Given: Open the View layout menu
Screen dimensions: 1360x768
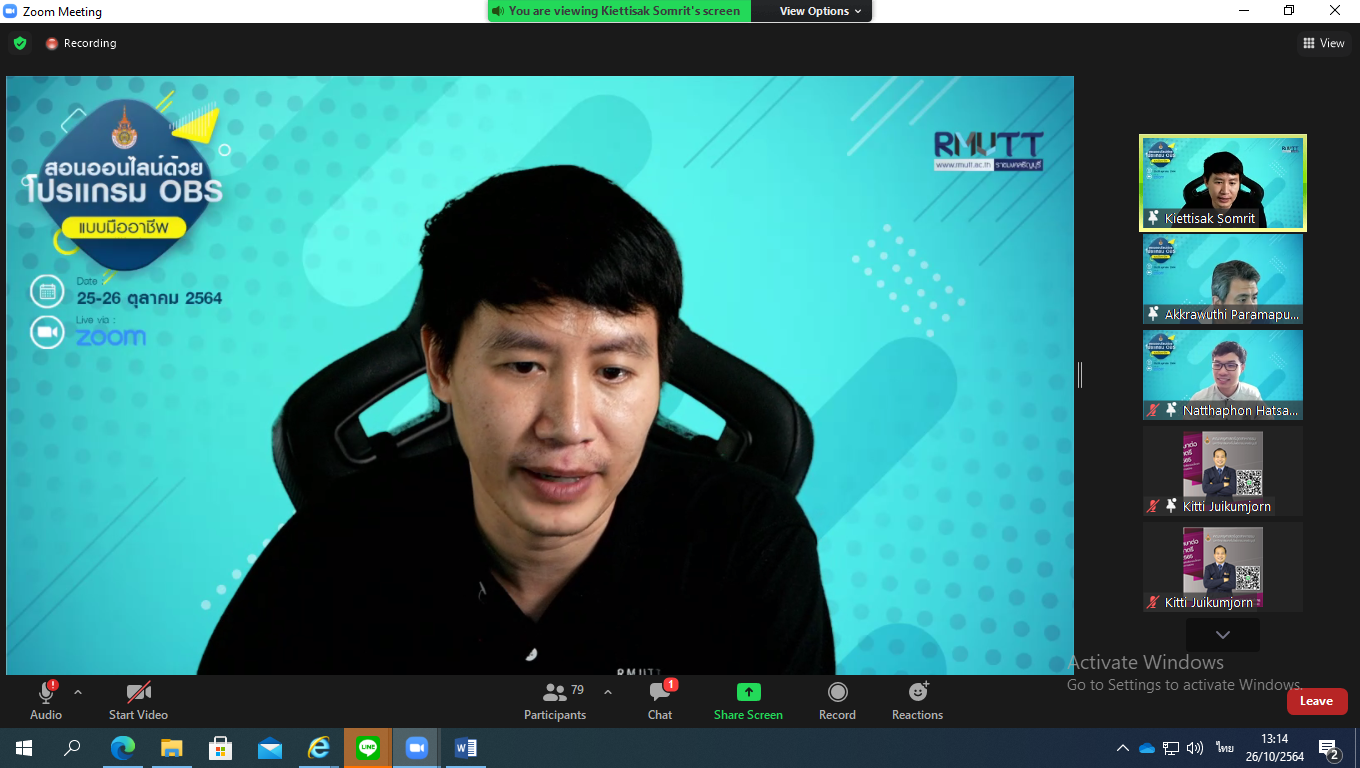Looking at the screenshot, I should click(x=1323, y=43).
